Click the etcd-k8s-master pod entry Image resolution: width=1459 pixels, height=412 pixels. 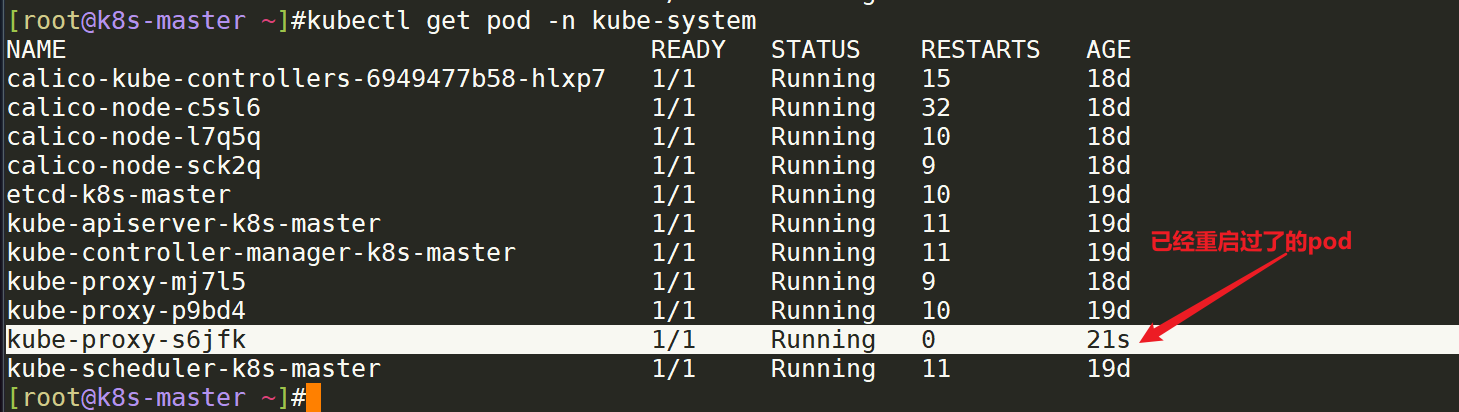pyautogui.click(x=119, y=195)
